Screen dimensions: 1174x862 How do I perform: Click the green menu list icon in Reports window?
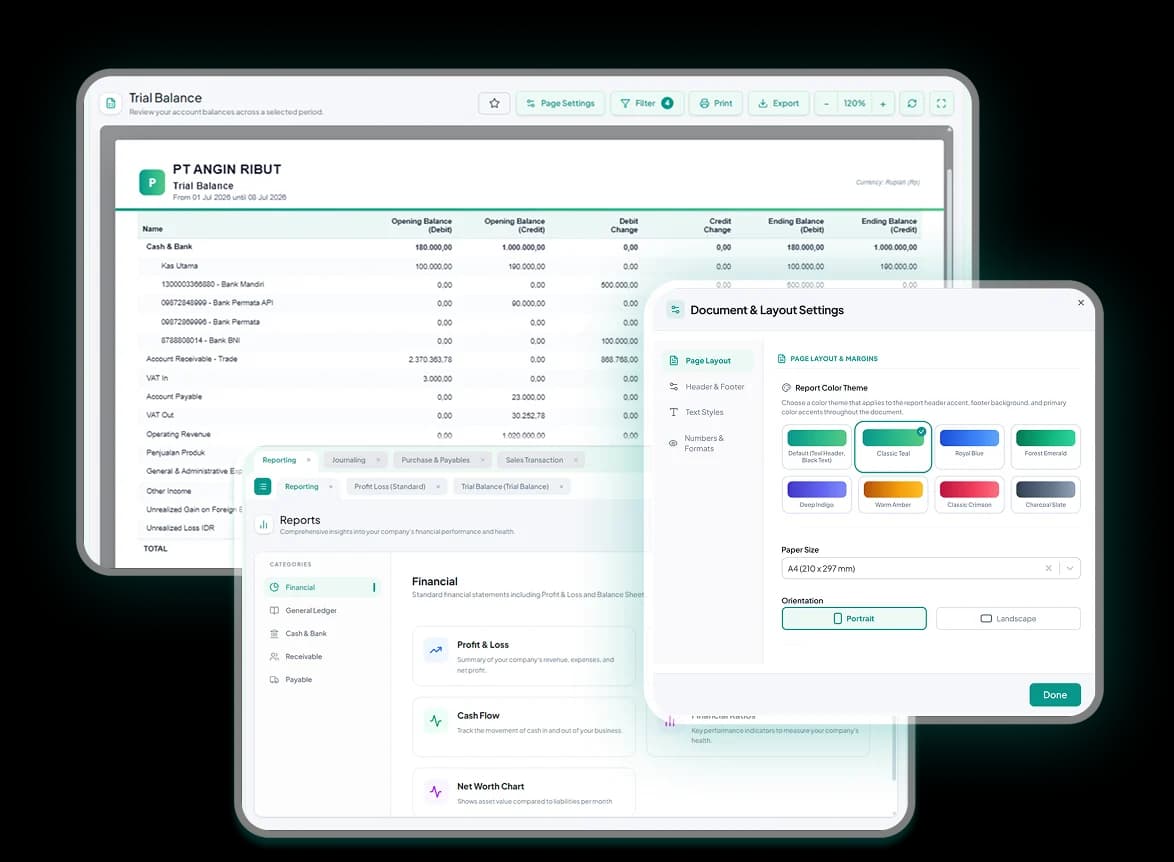(263, 487)
